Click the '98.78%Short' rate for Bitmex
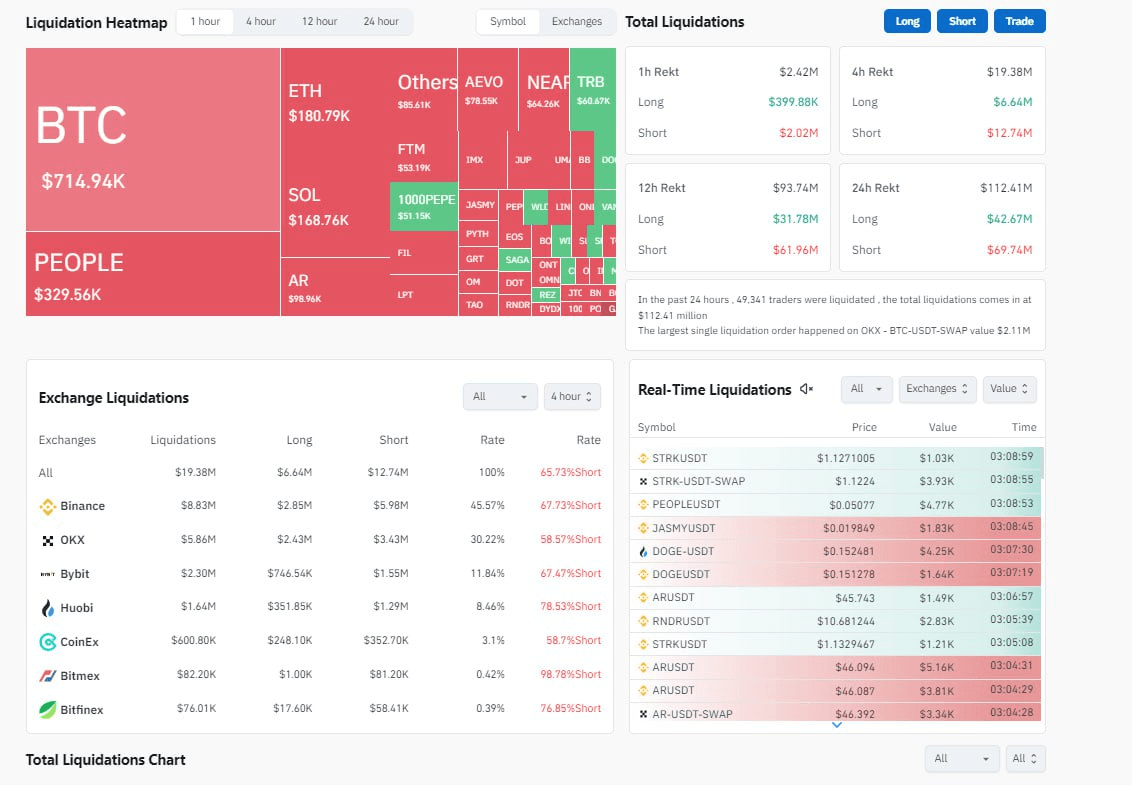Viewport: 1132px width, 785px height. point(570,675)
